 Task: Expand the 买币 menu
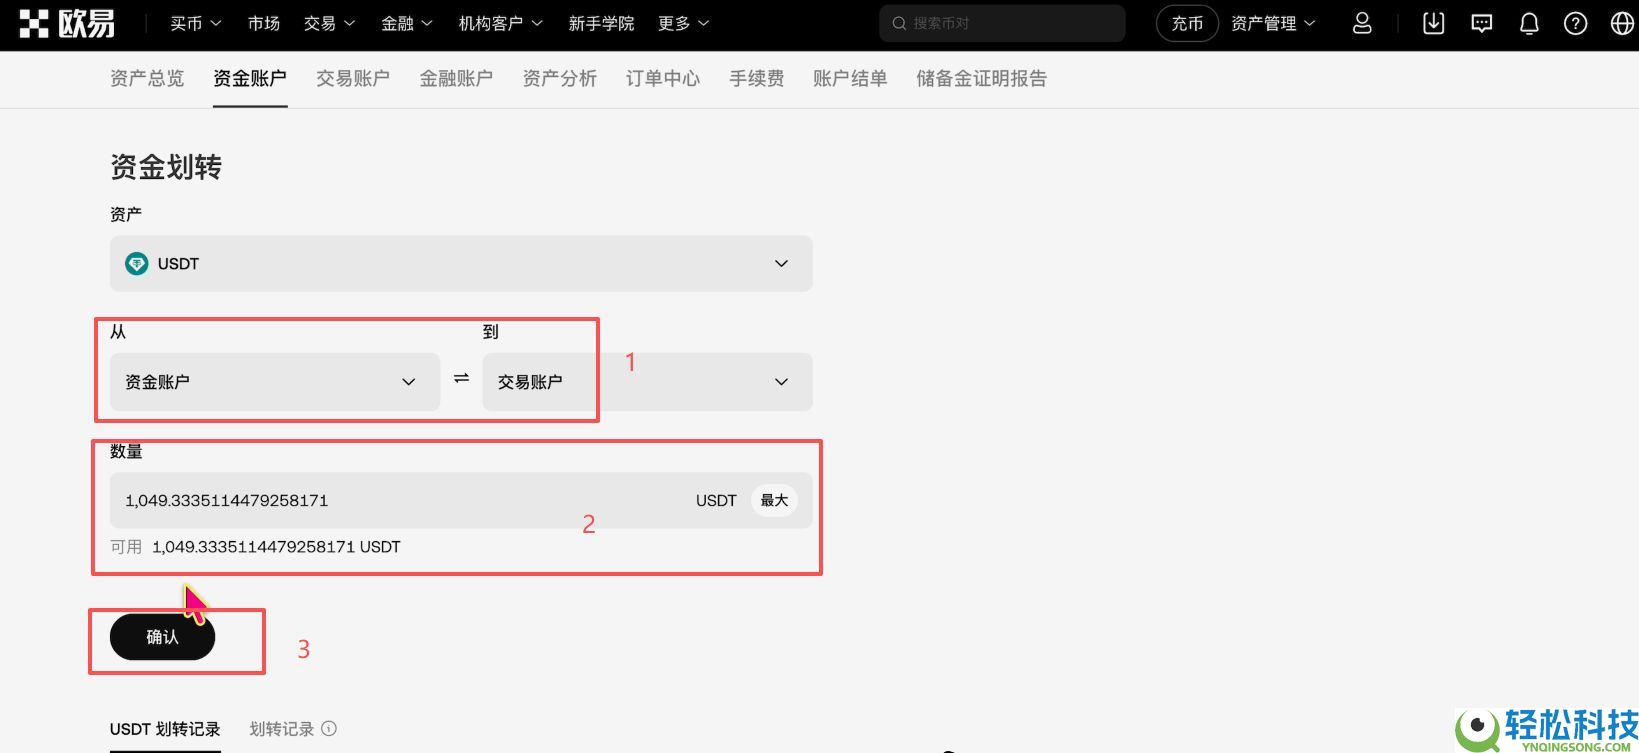point(195,23)
